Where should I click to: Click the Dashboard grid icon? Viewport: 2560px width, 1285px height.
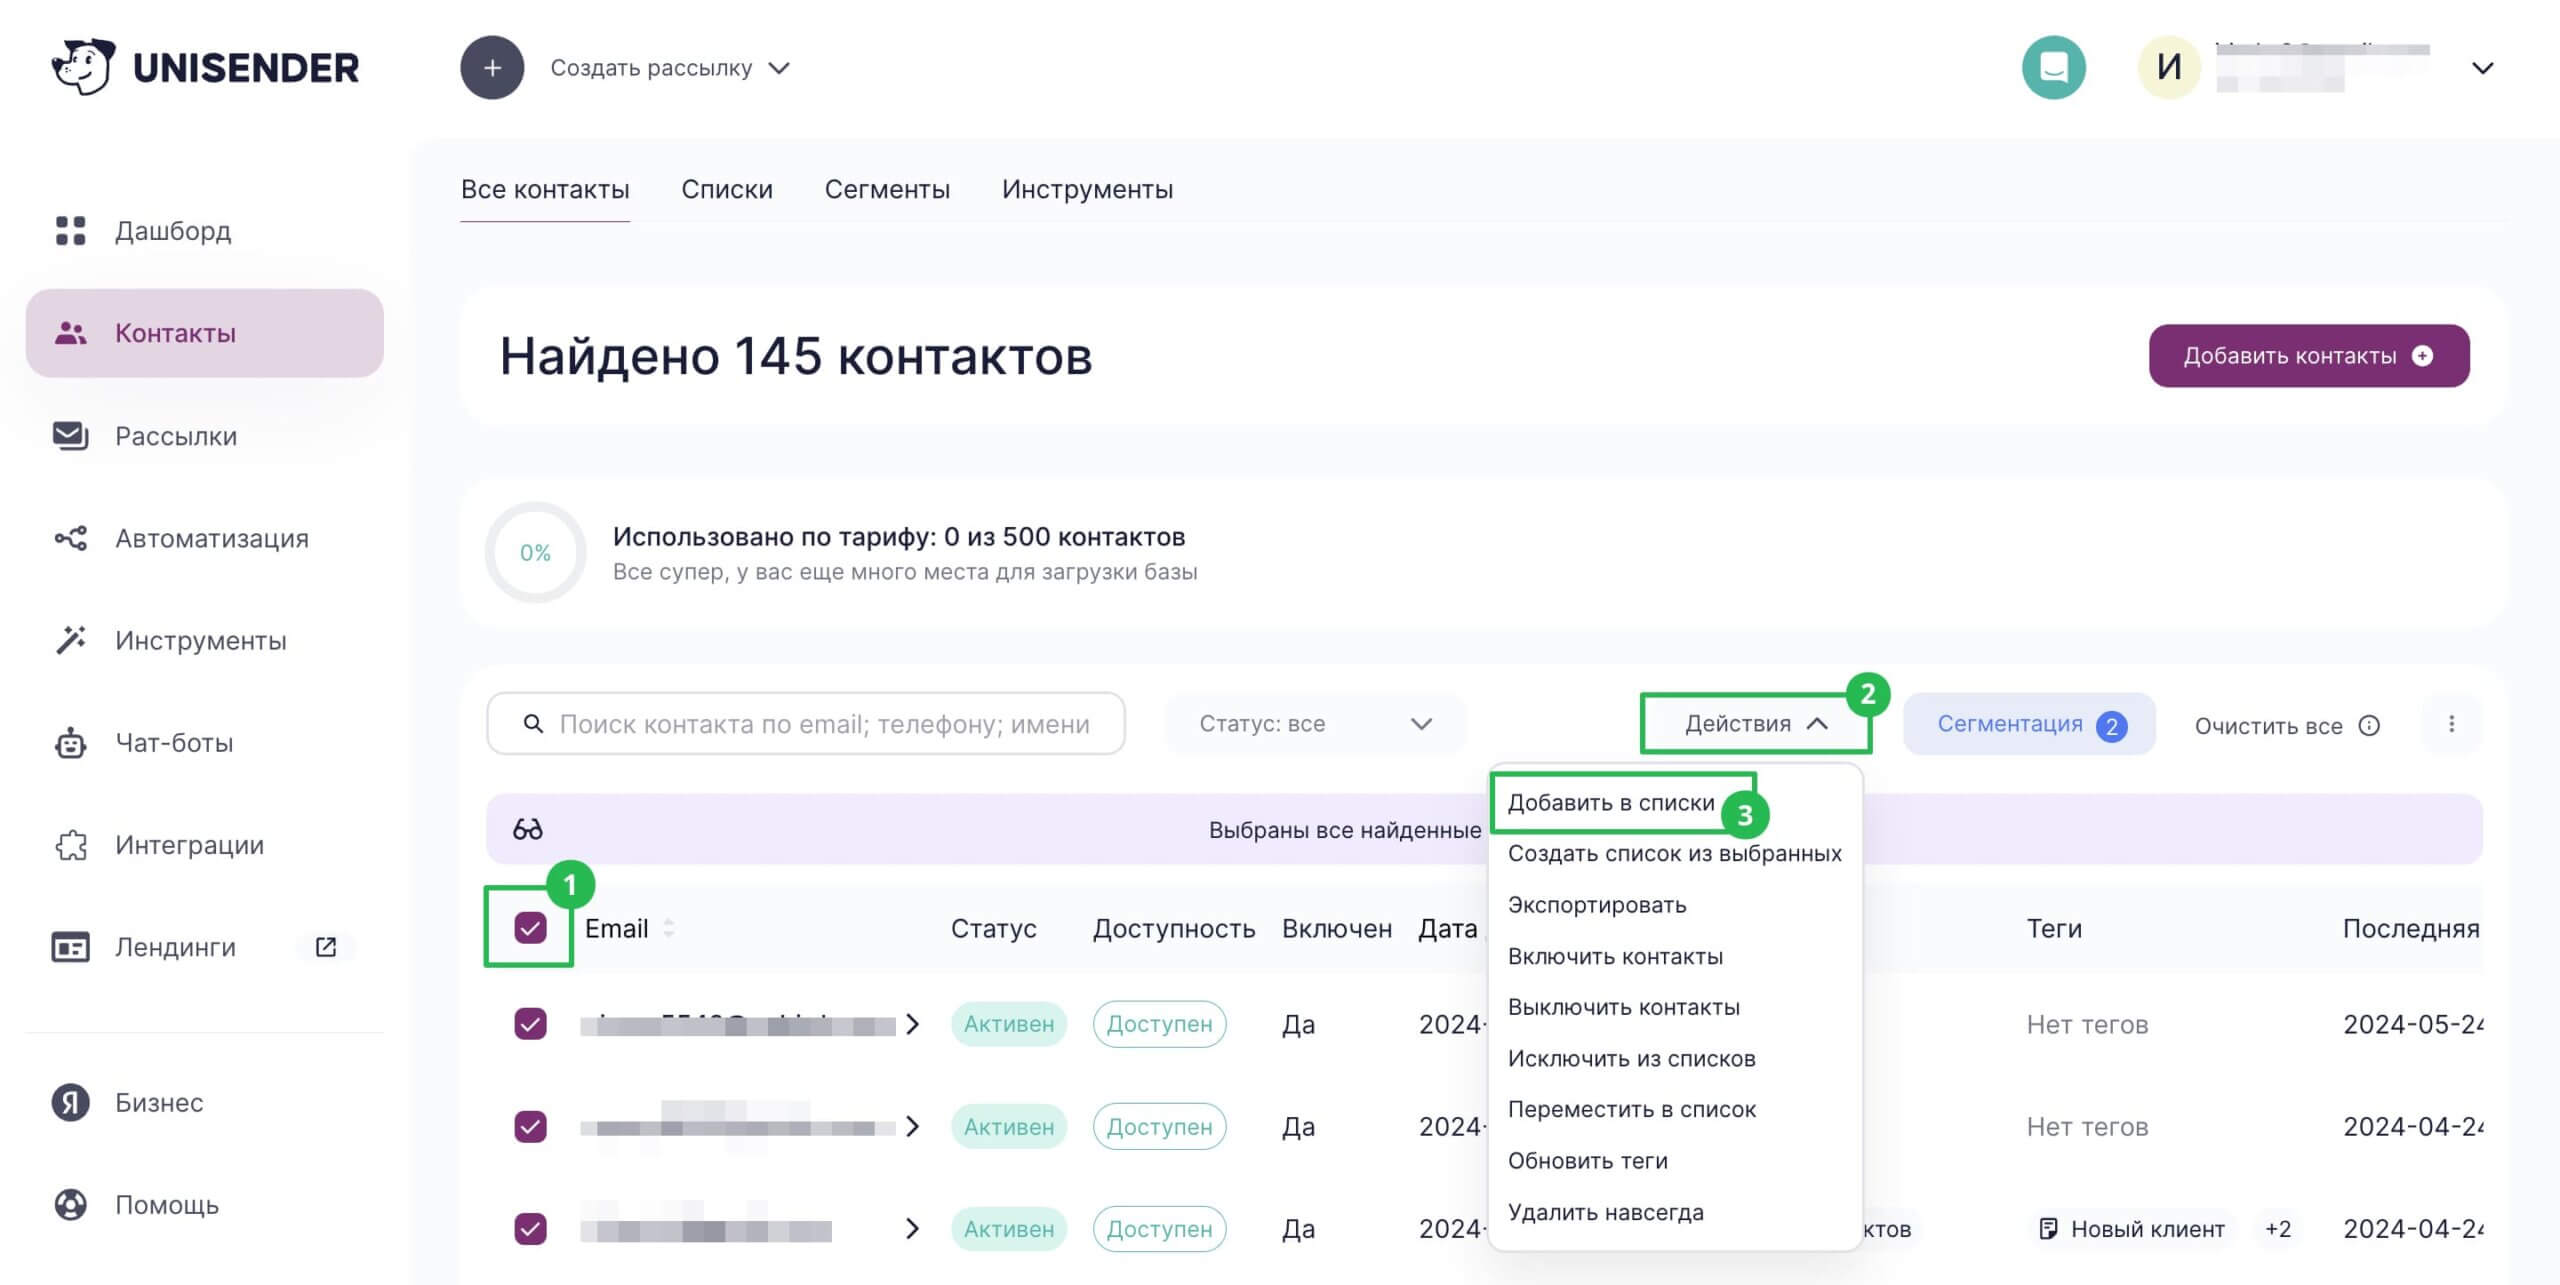pos(70,230)
